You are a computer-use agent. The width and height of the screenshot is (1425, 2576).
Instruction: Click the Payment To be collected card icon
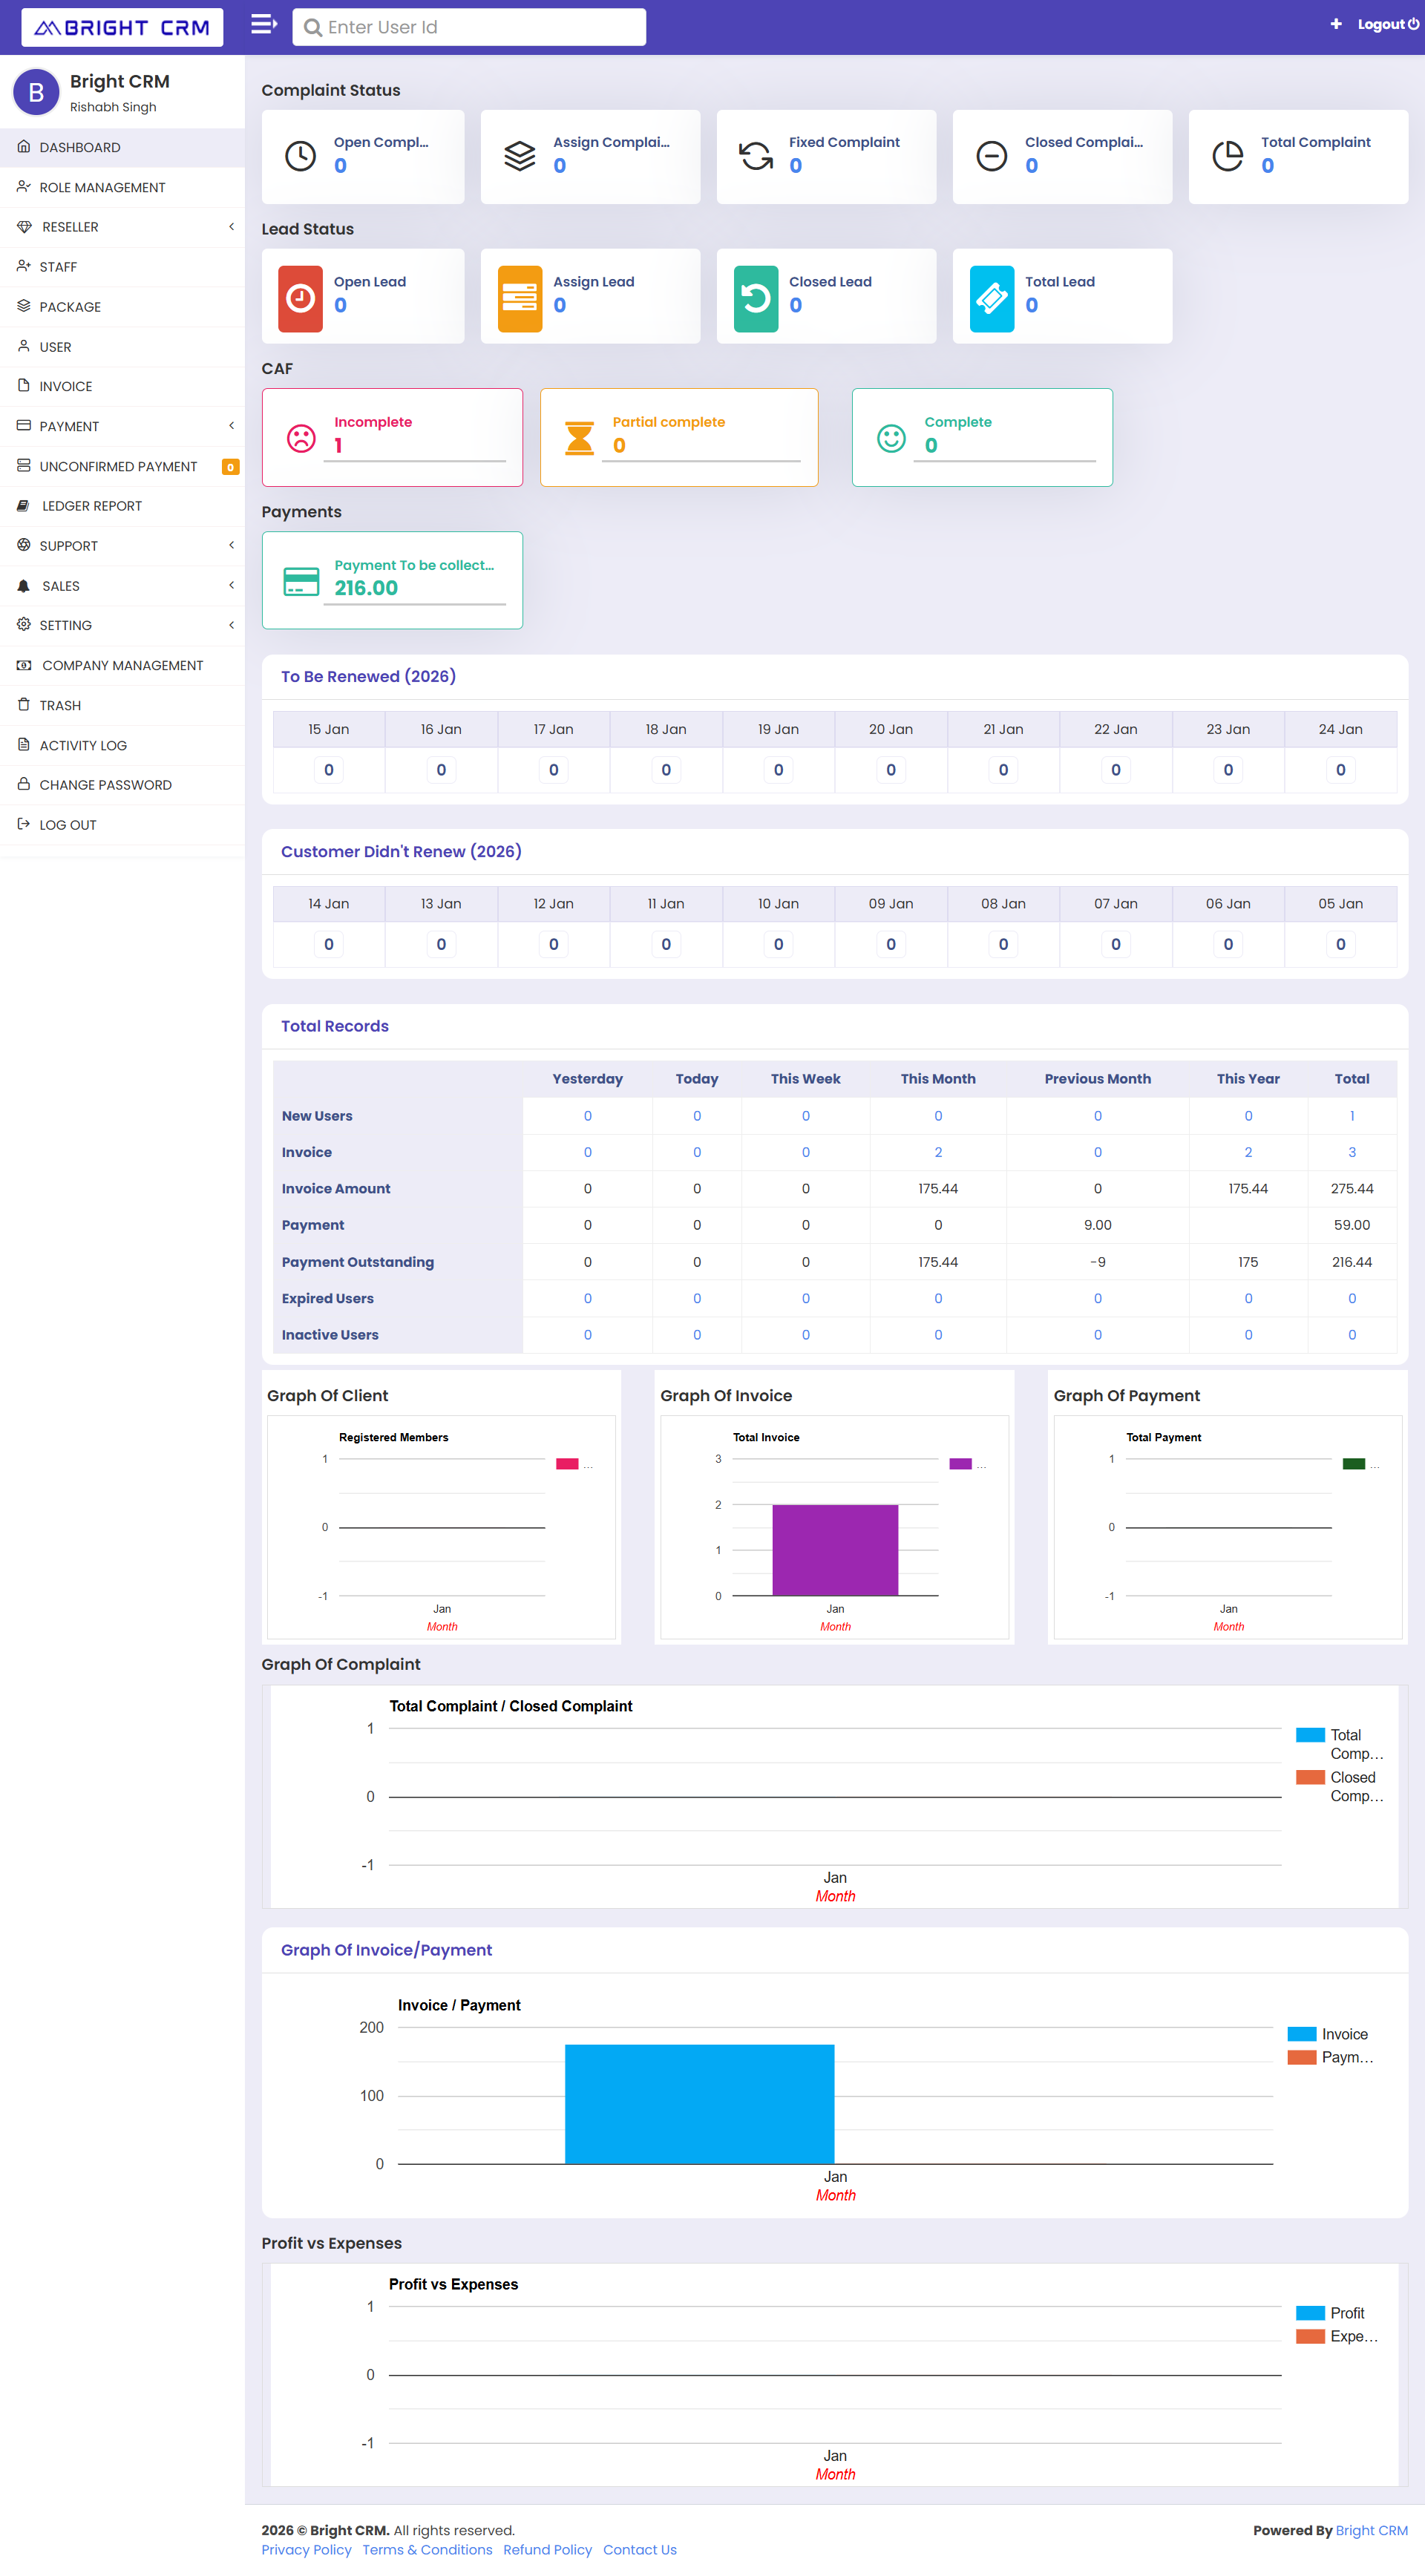pos(301,581)
